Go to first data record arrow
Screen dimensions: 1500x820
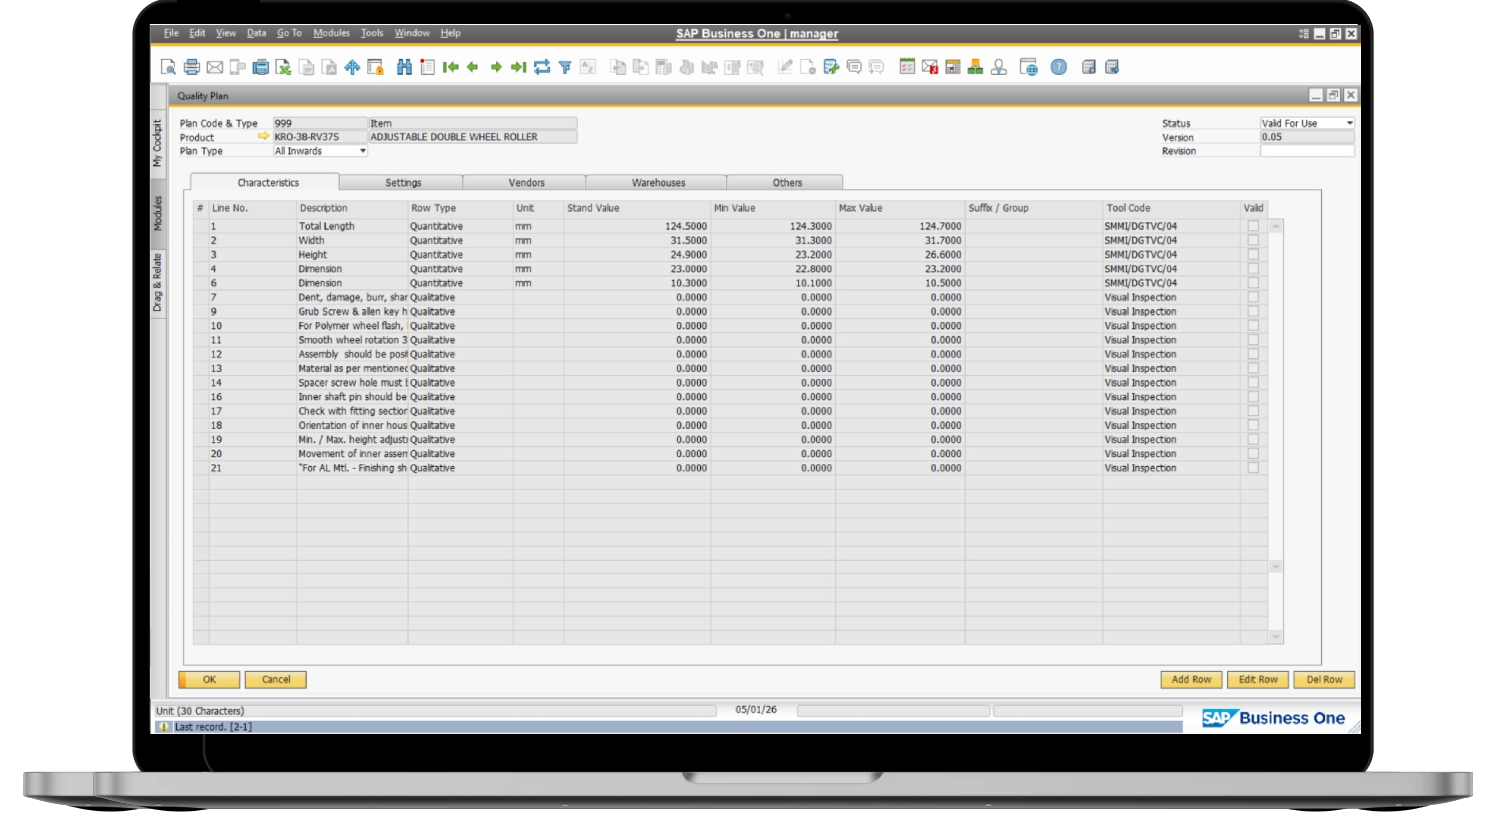[451, 67]
